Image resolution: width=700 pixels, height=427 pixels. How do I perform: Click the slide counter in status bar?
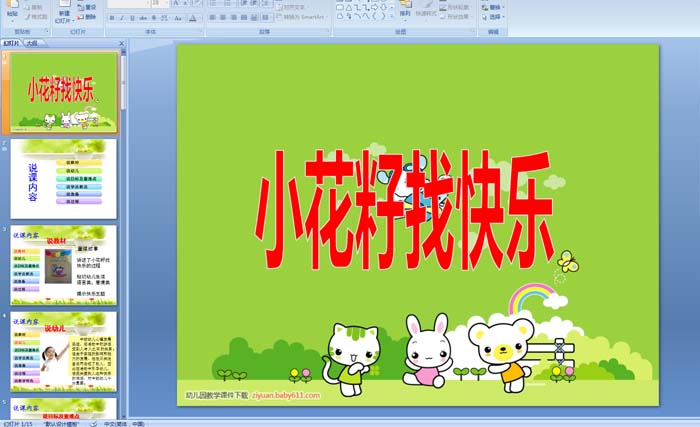18,424
